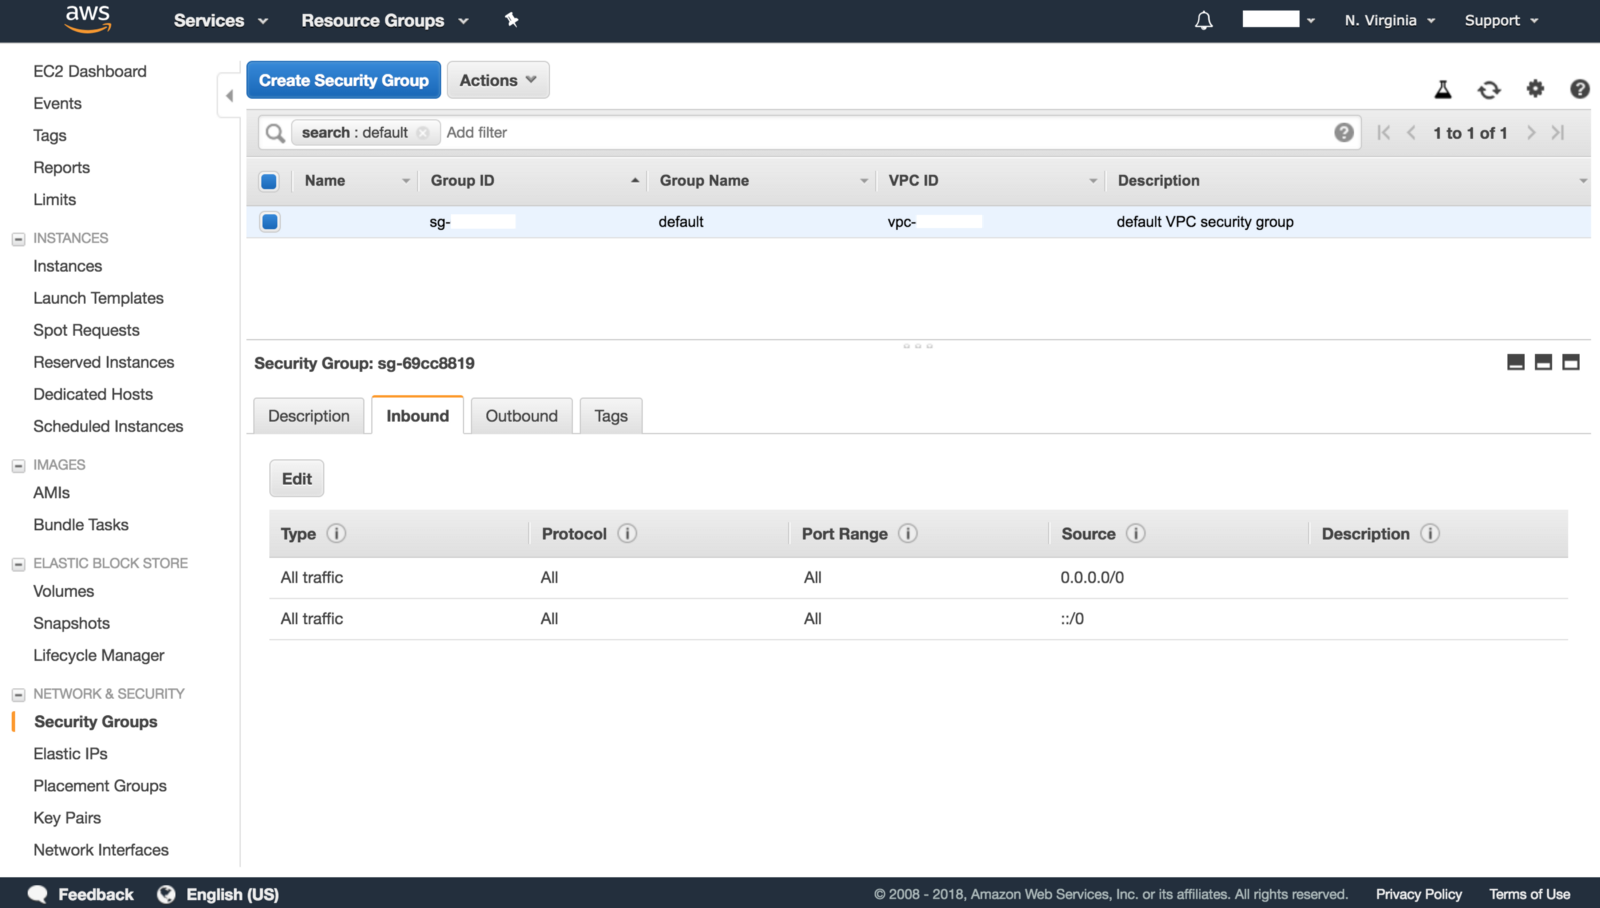Toggle the select-all checkbox in table header
Image resolution: width=1600 pixels, height=908 pixels.
pyautogui.click(x=269, y=181)
